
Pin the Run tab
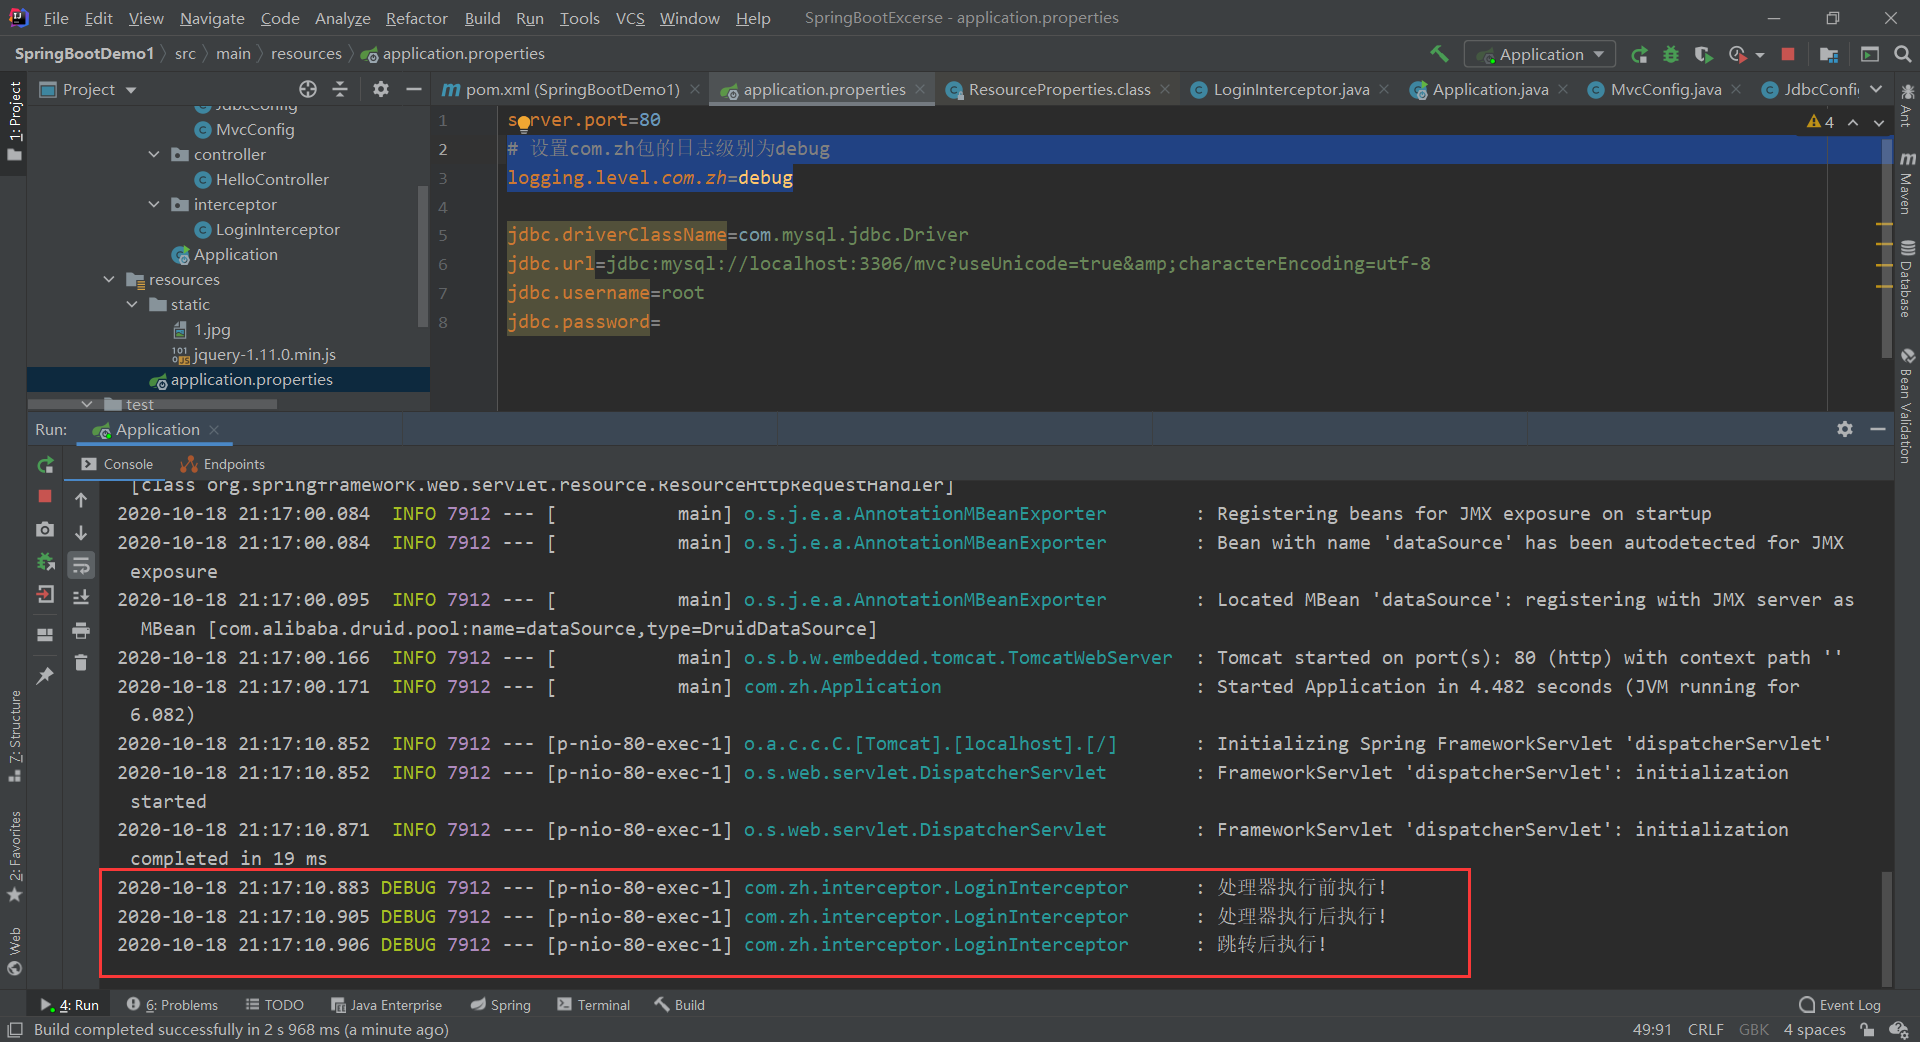45,676
